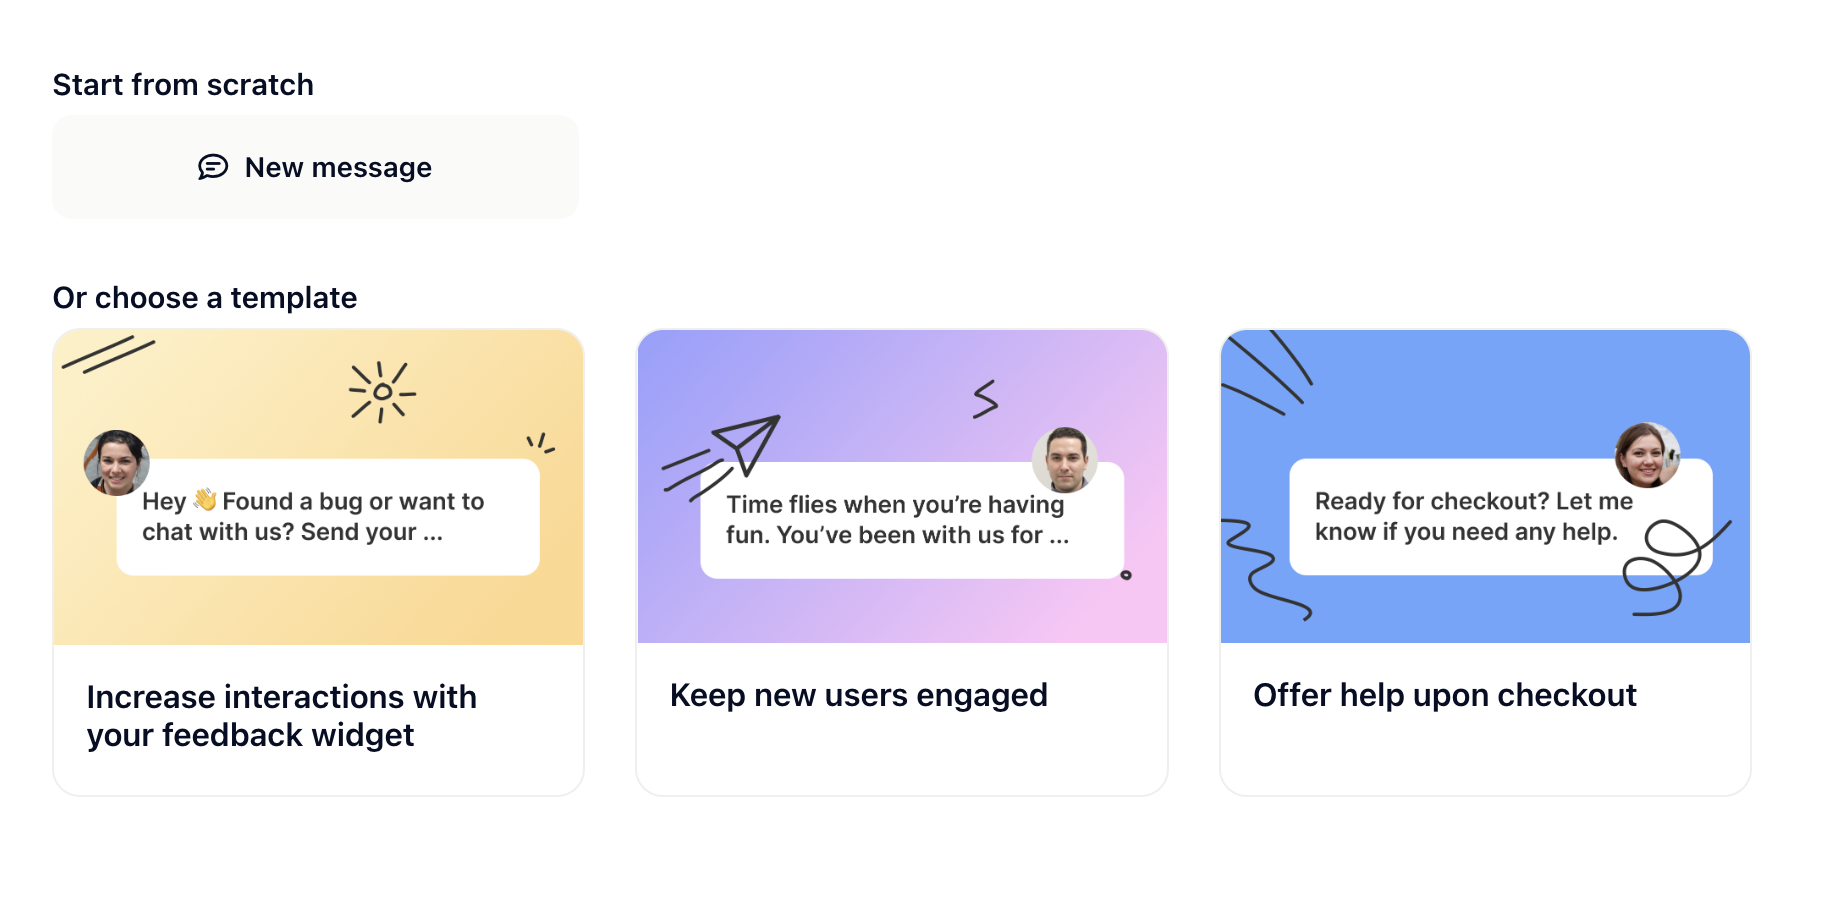Click the paper airplane illustration on purple template
Viewport: 1836px width, 914px height.
click(x=722, y=456)
